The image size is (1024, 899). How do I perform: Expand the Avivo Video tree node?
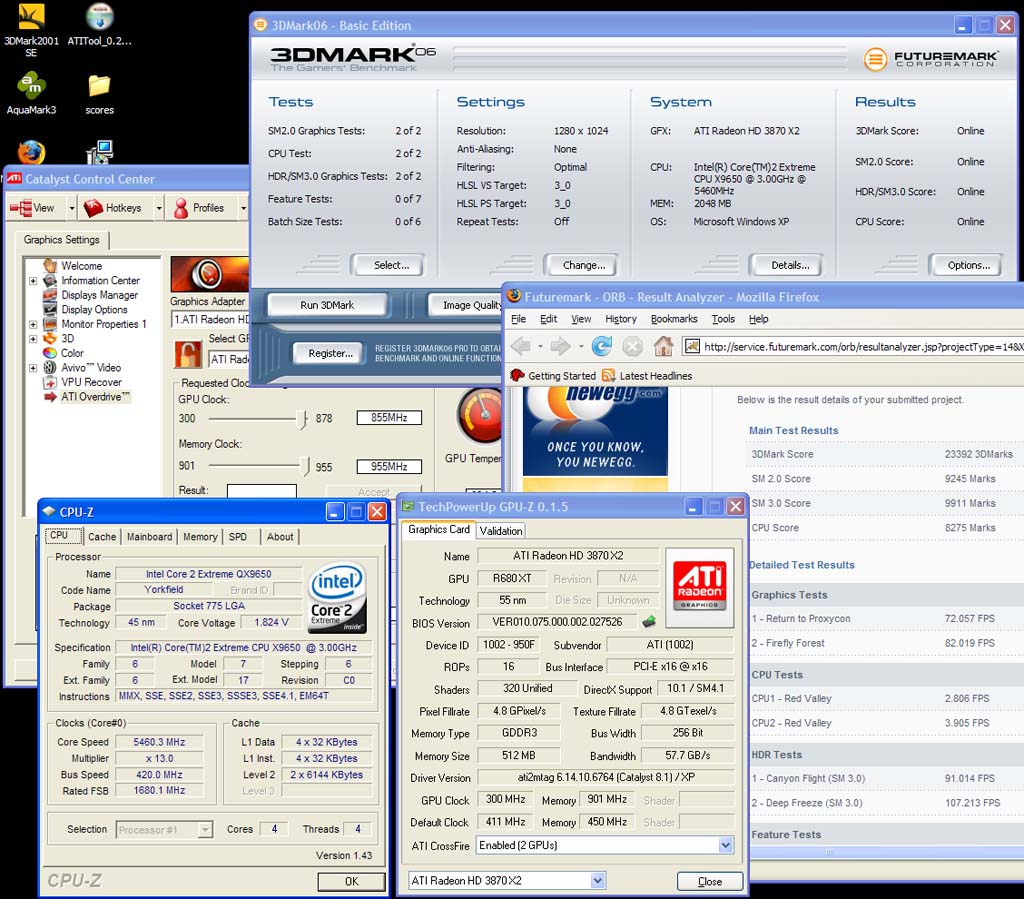point(33,368)
